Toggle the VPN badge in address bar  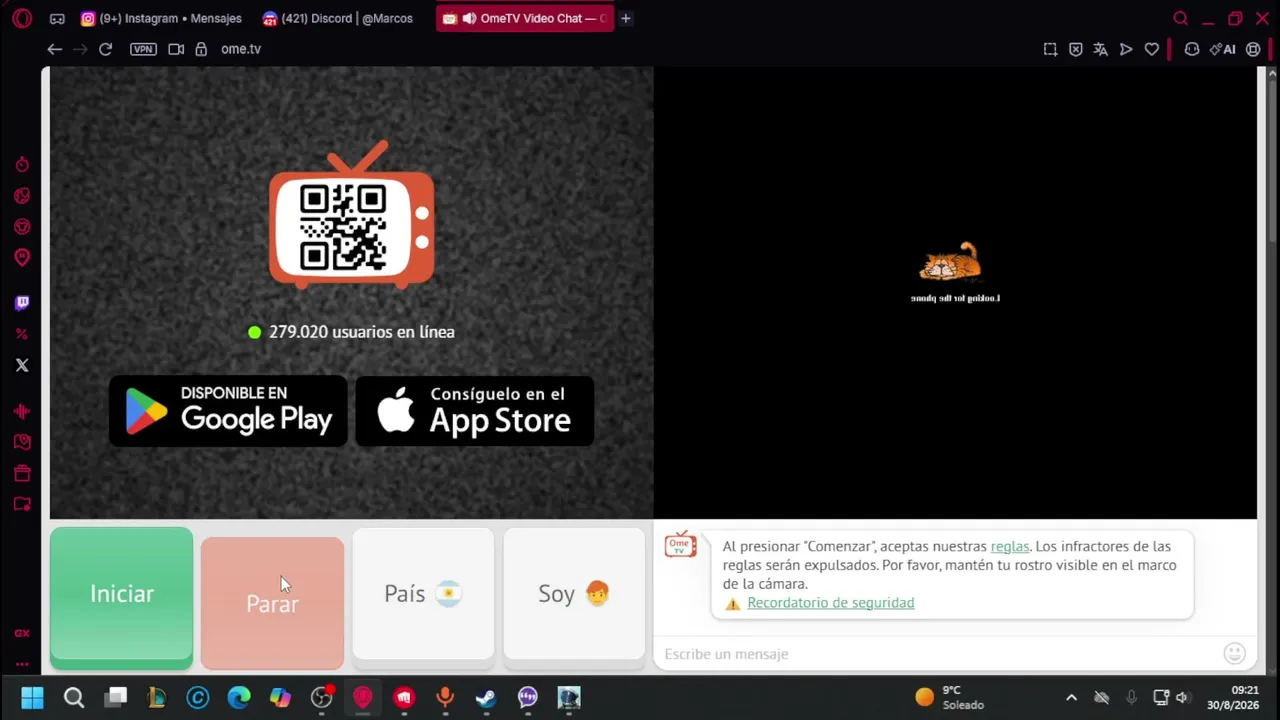tap(143, 49)
